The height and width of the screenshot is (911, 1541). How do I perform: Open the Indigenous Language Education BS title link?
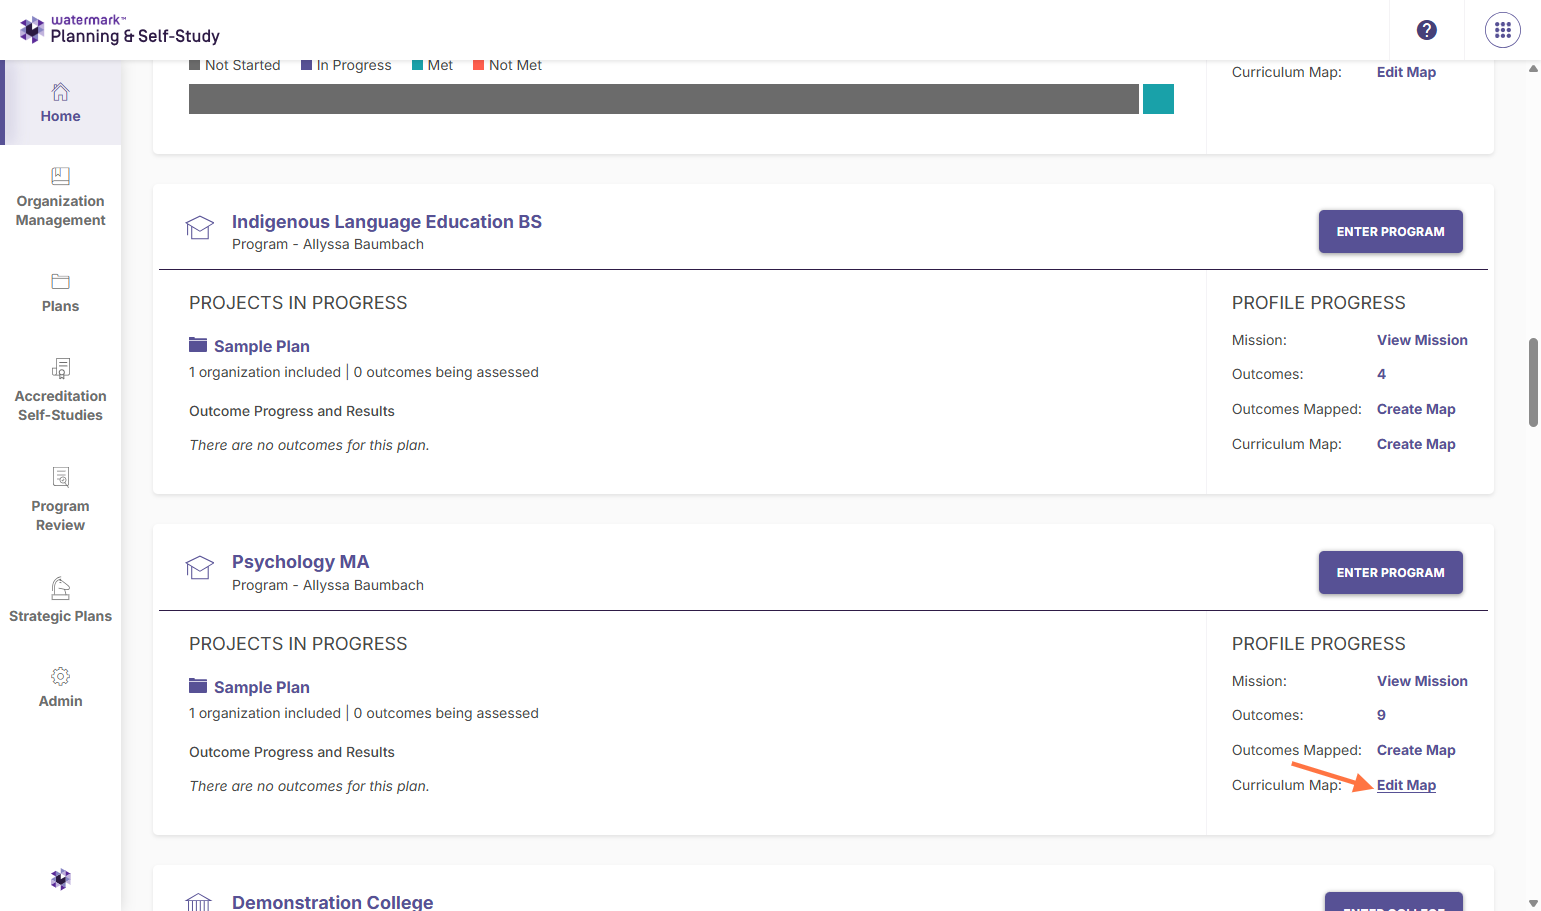coord(387,222)
